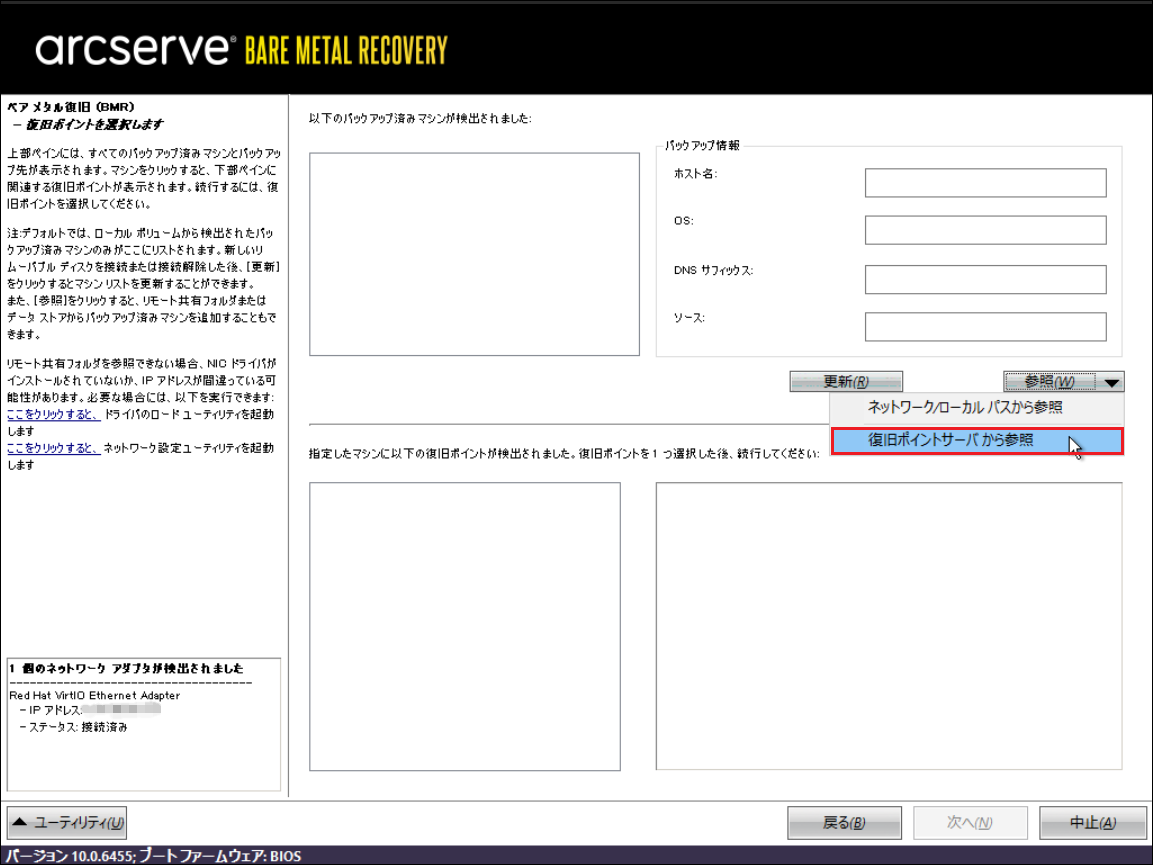Click the ホスト名 text field
Screen dimensions: 1153x865
pos(984,183)
